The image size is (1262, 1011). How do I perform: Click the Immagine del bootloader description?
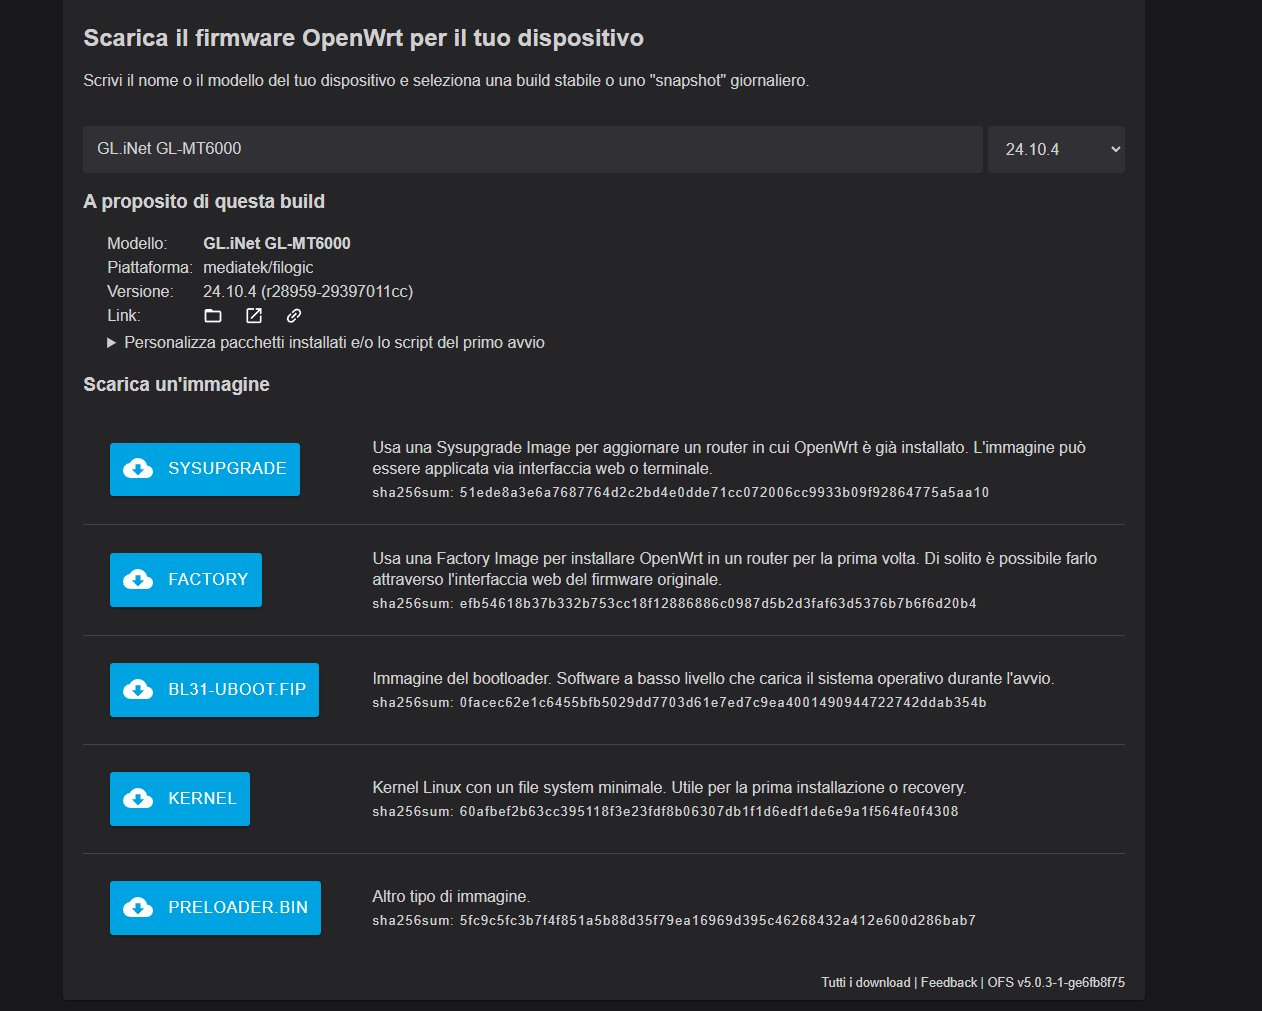point(713,678)
